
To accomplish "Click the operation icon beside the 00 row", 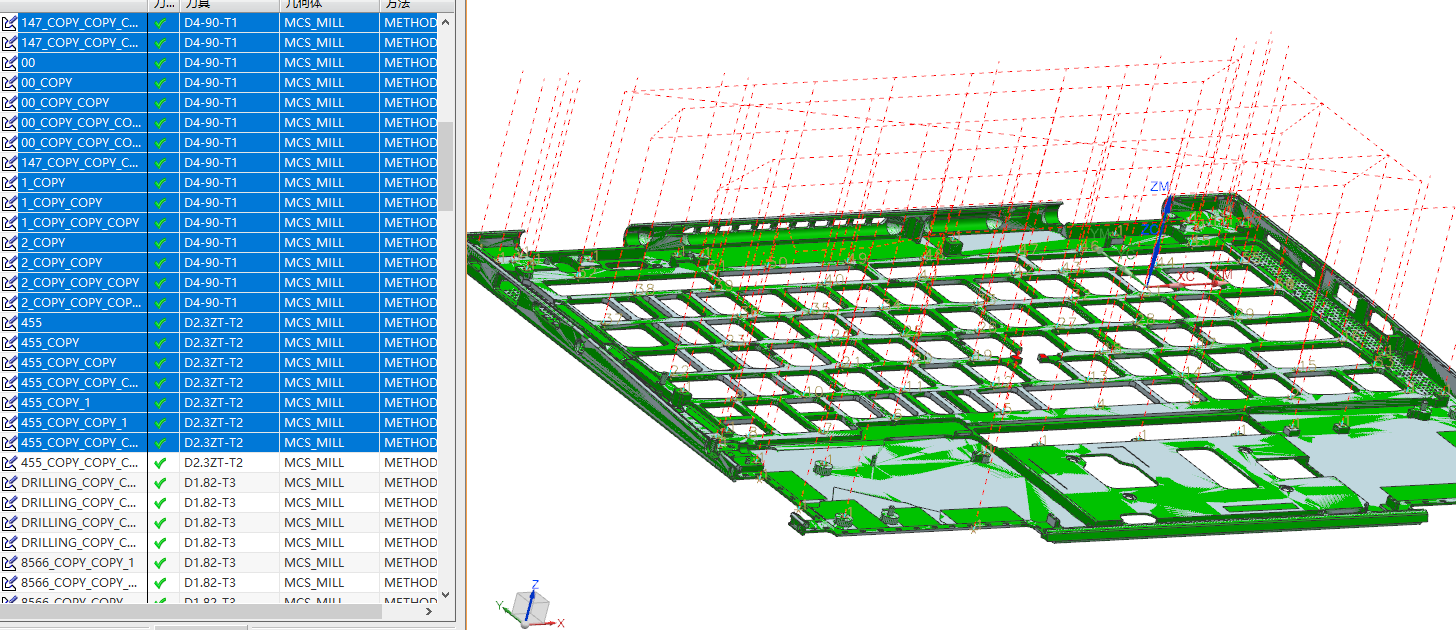I will click(x=9, y=63).
